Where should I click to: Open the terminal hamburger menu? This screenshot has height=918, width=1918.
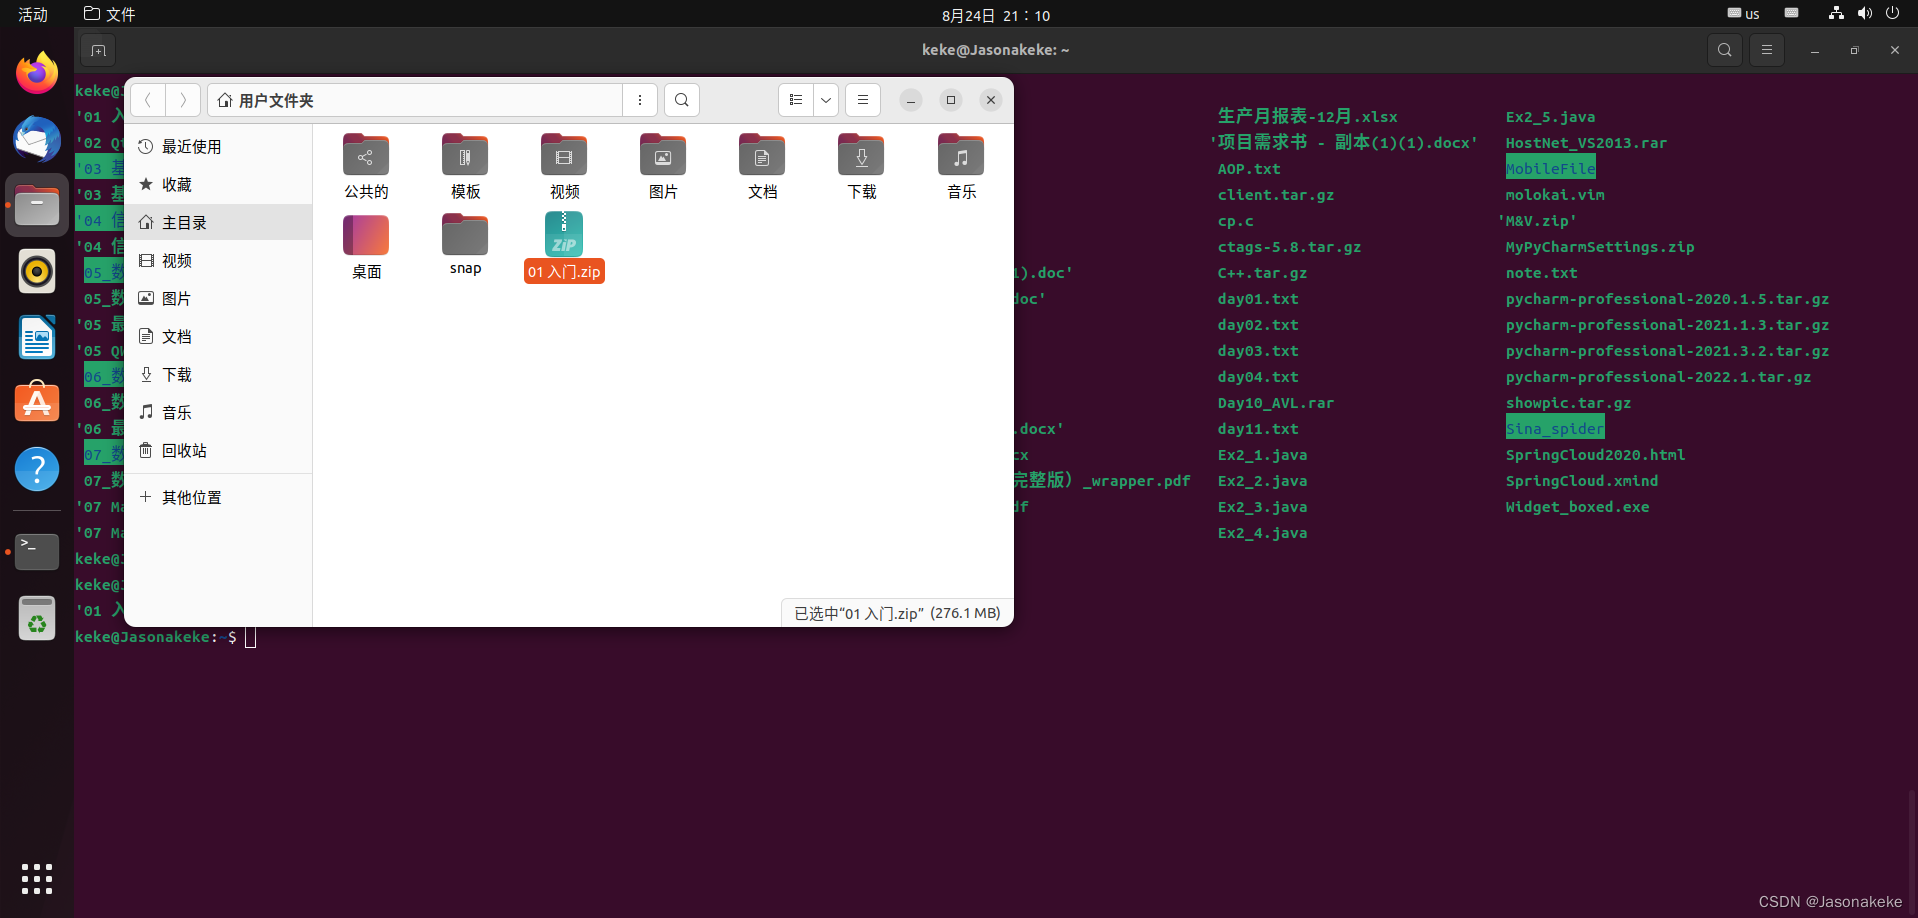1767,50
